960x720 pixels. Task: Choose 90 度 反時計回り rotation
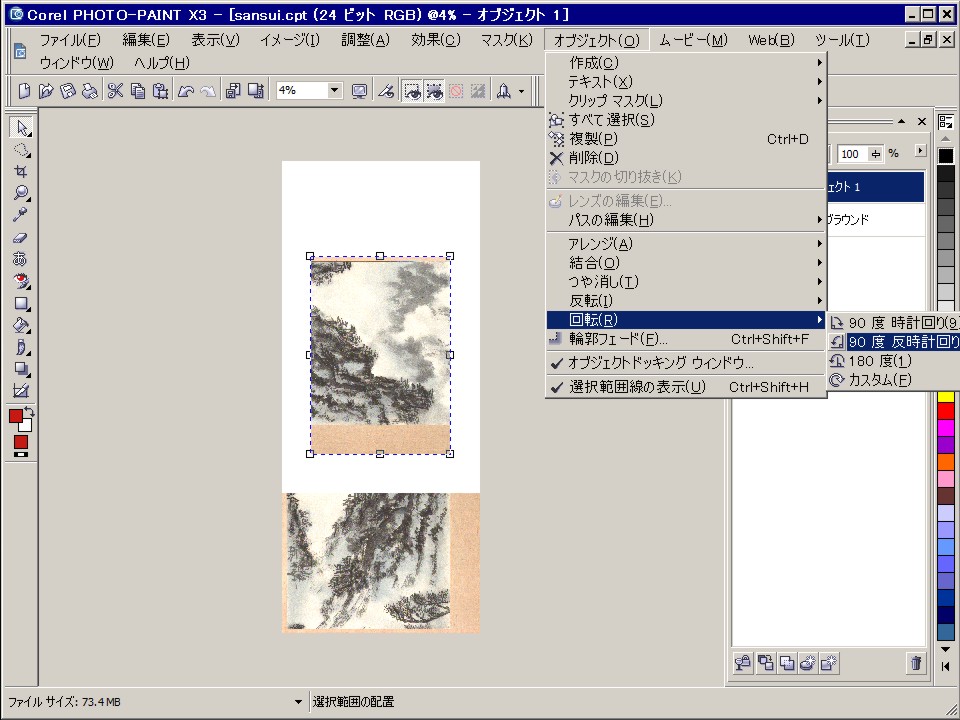[x=893, y=342]
